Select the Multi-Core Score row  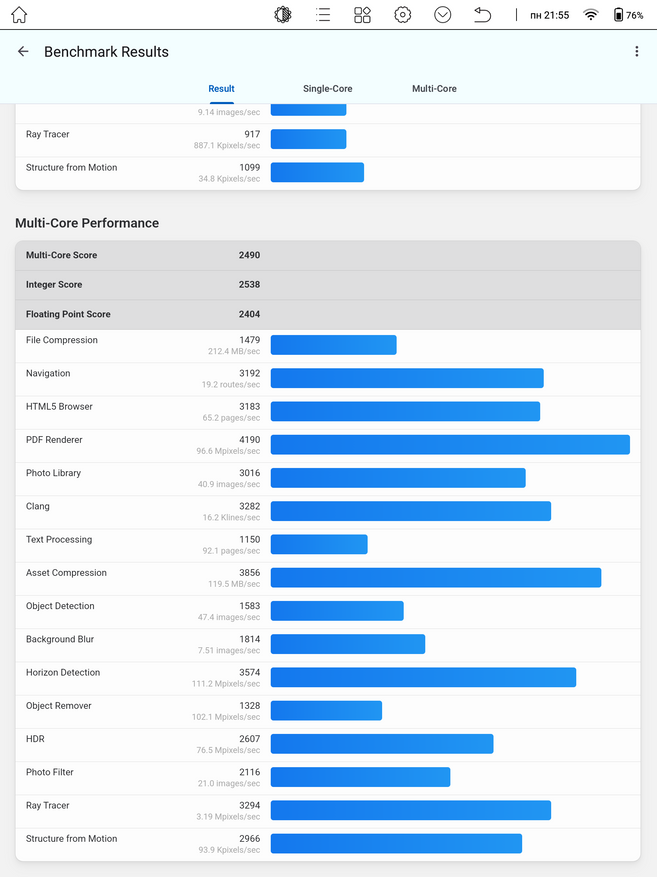pyautogui.click(x=328, y=255)
